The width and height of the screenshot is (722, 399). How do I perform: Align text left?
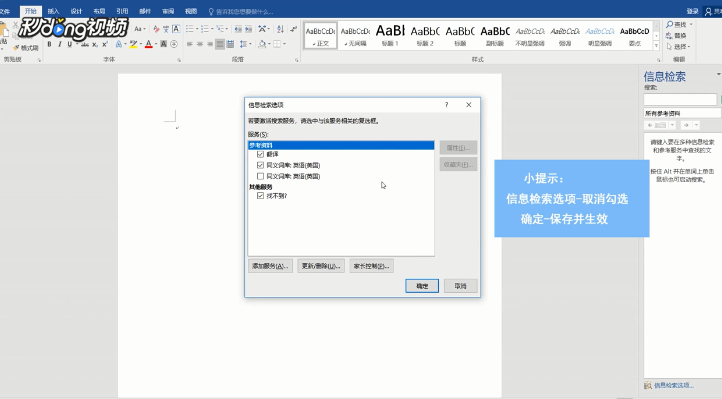pyautogui.click(x=189, y=44)
